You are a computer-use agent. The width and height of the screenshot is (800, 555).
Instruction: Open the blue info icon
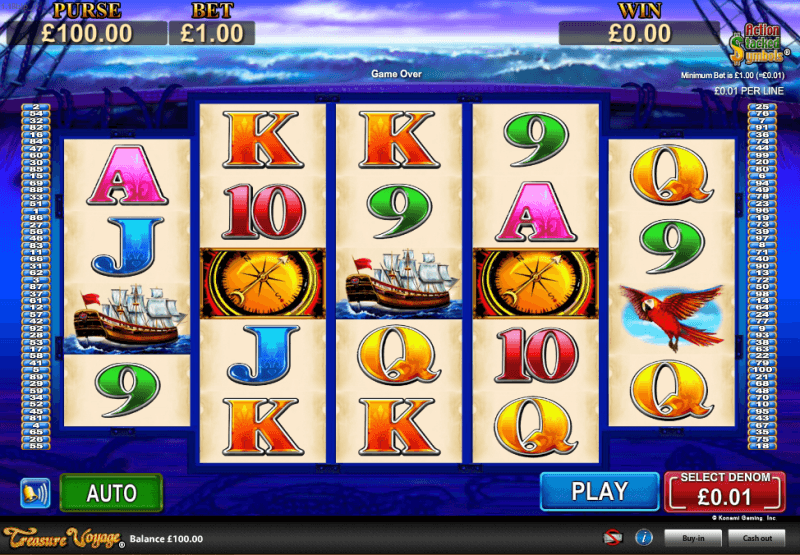click(644, 538)
